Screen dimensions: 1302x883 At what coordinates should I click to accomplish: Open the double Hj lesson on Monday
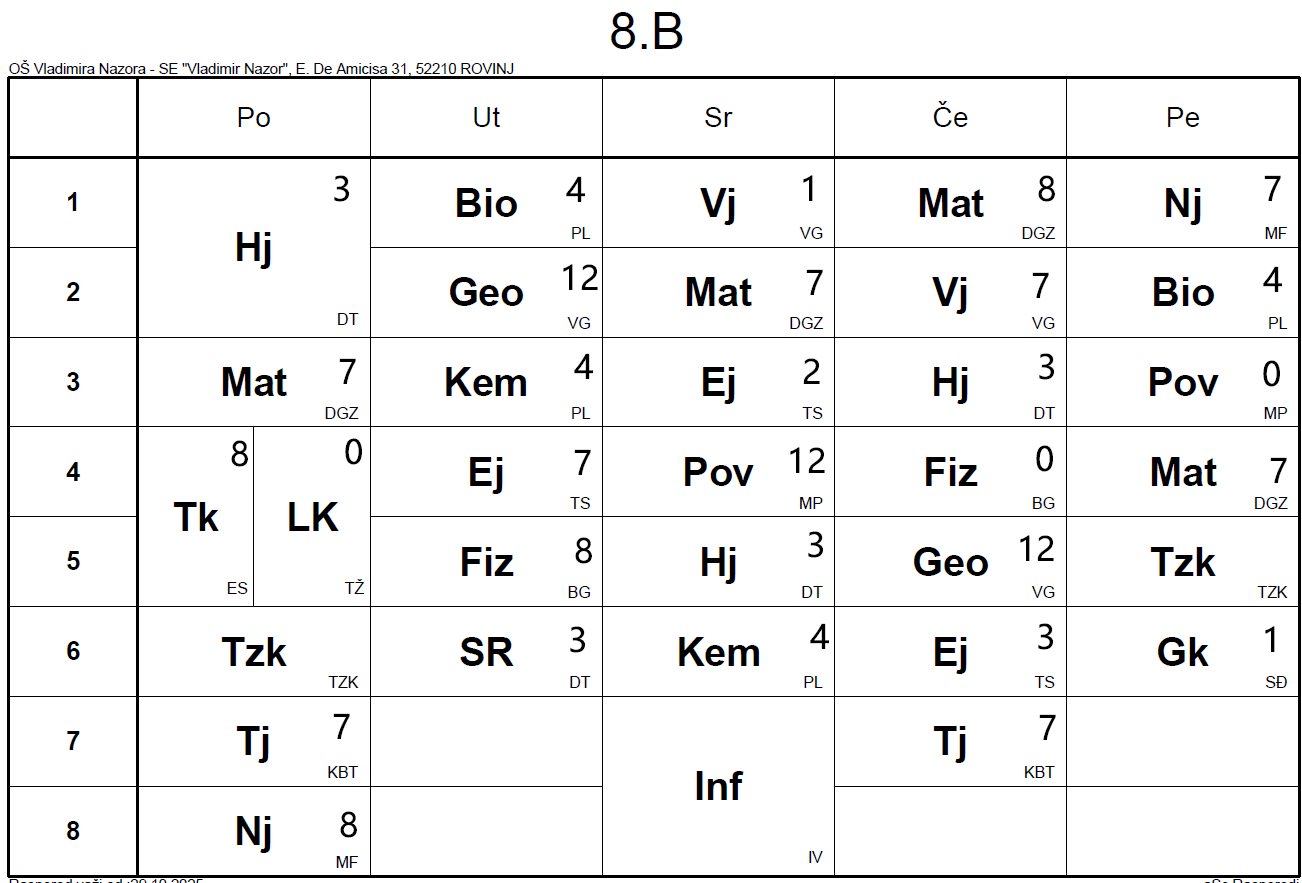click(x=254, y=247)
